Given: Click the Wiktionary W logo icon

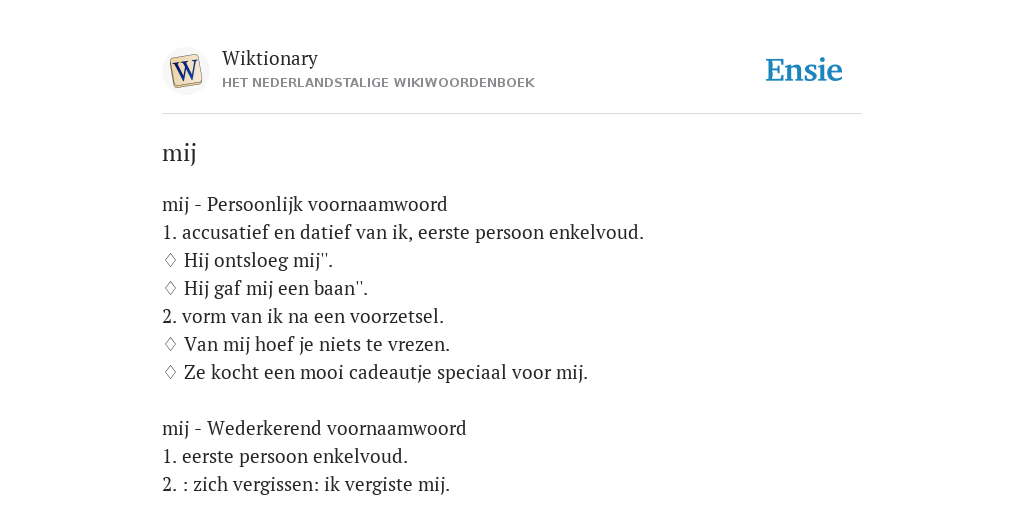Looking at the screenshot, I should [185, 71].
